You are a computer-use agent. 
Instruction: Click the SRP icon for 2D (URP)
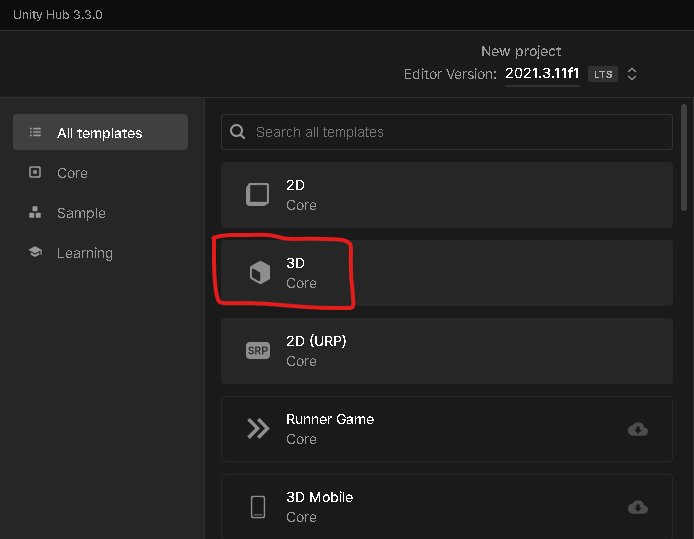click(x=258, y=351)
